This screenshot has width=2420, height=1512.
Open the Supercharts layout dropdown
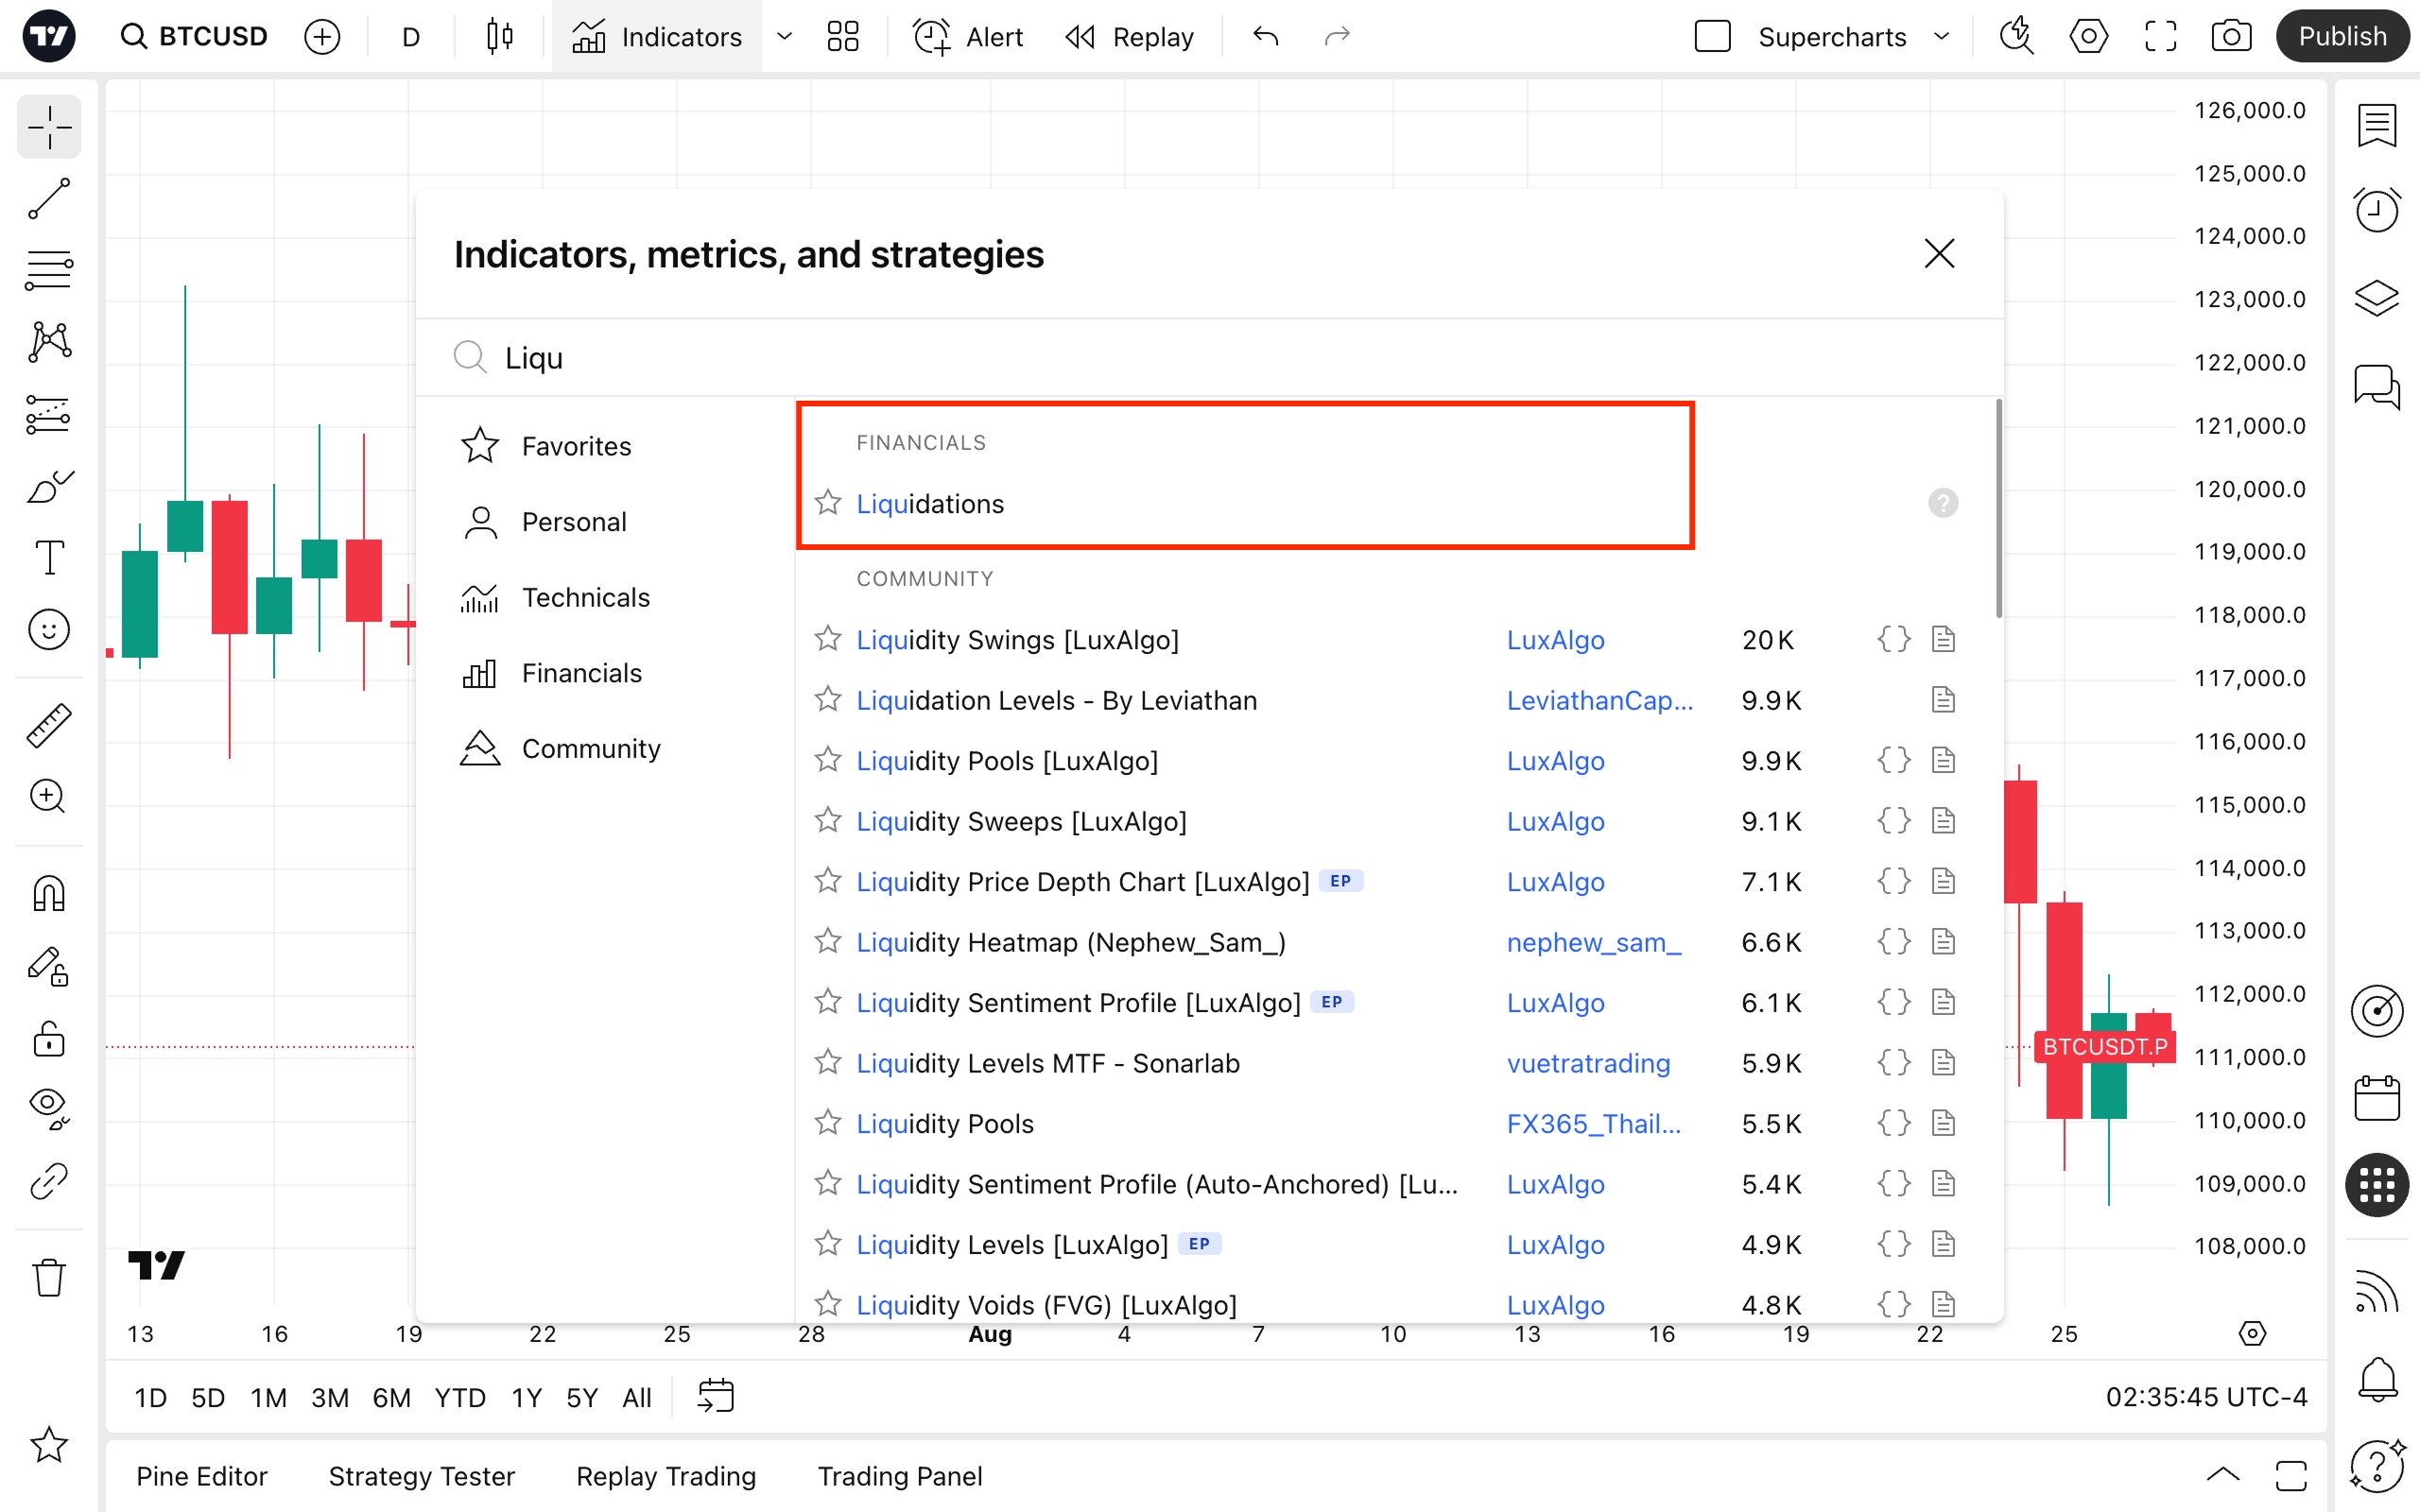coord(1941,37)
